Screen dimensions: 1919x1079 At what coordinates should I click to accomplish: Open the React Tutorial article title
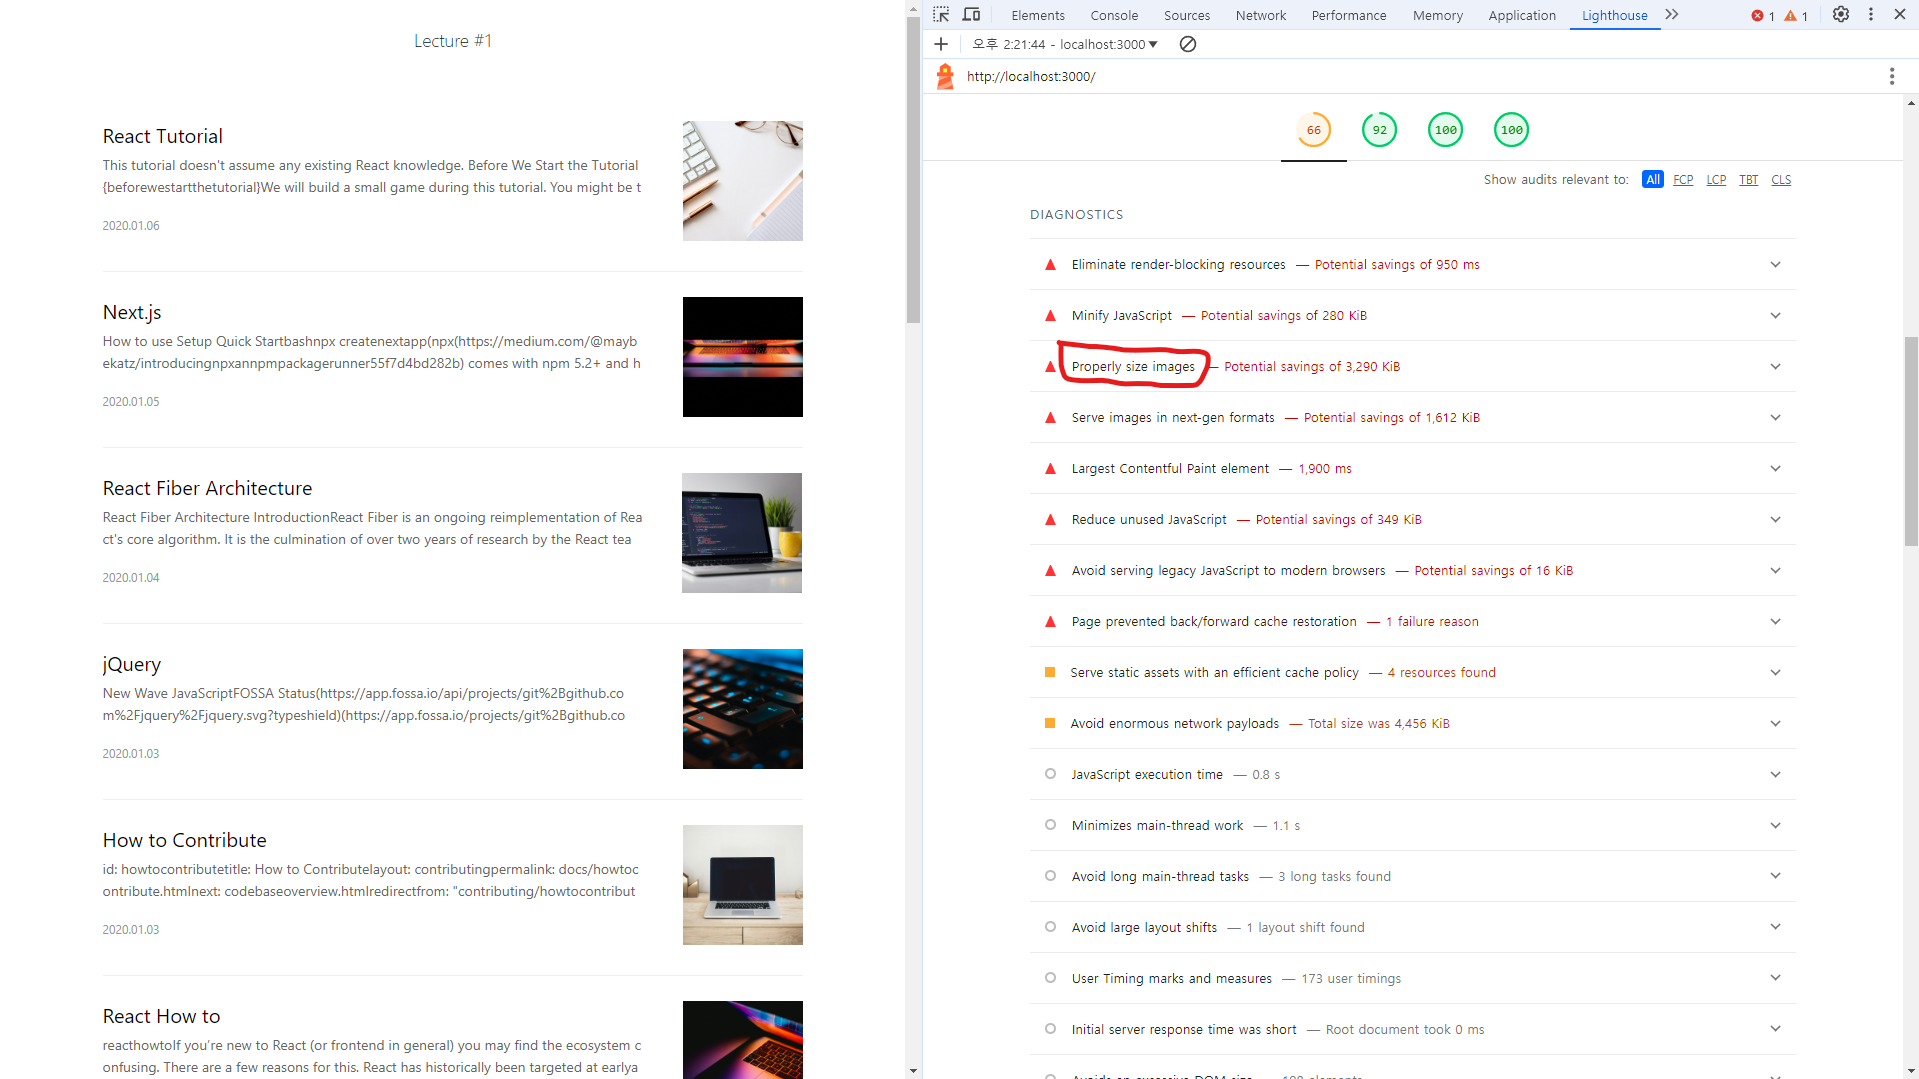(x=162, y=136)
